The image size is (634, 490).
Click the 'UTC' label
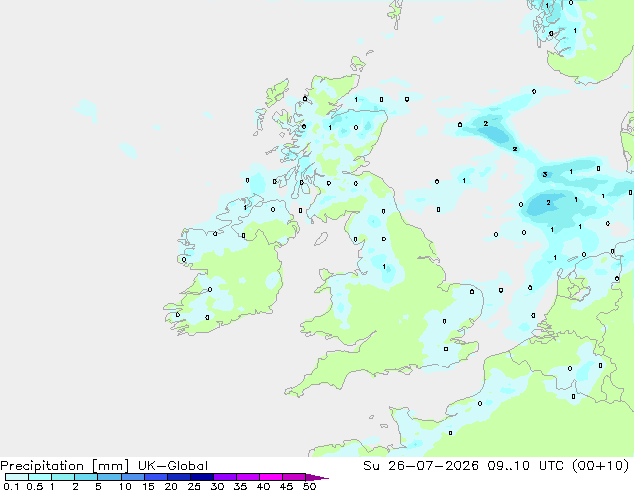552,466
